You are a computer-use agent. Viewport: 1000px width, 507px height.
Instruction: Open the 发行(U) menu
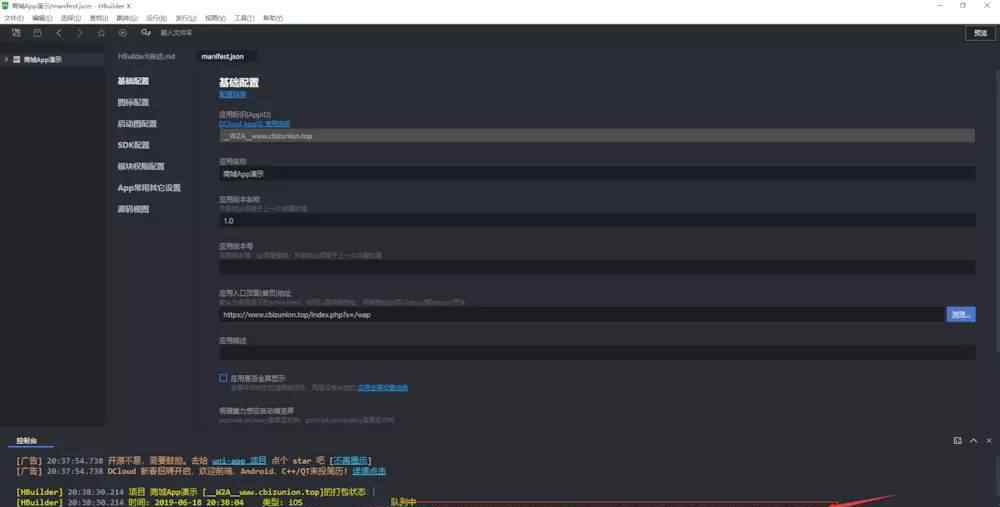click(x=186, y=18)
